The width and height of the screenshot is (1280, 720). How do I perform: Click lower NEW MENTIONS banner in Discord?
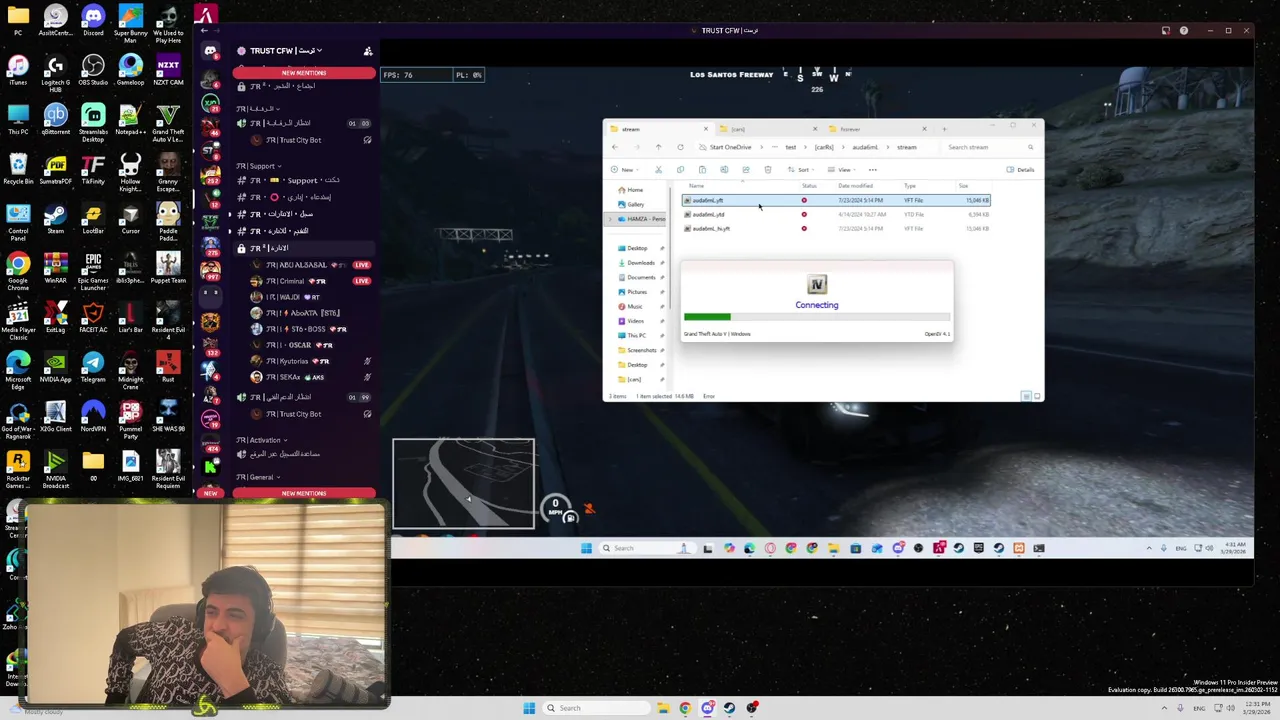(304, 493)
